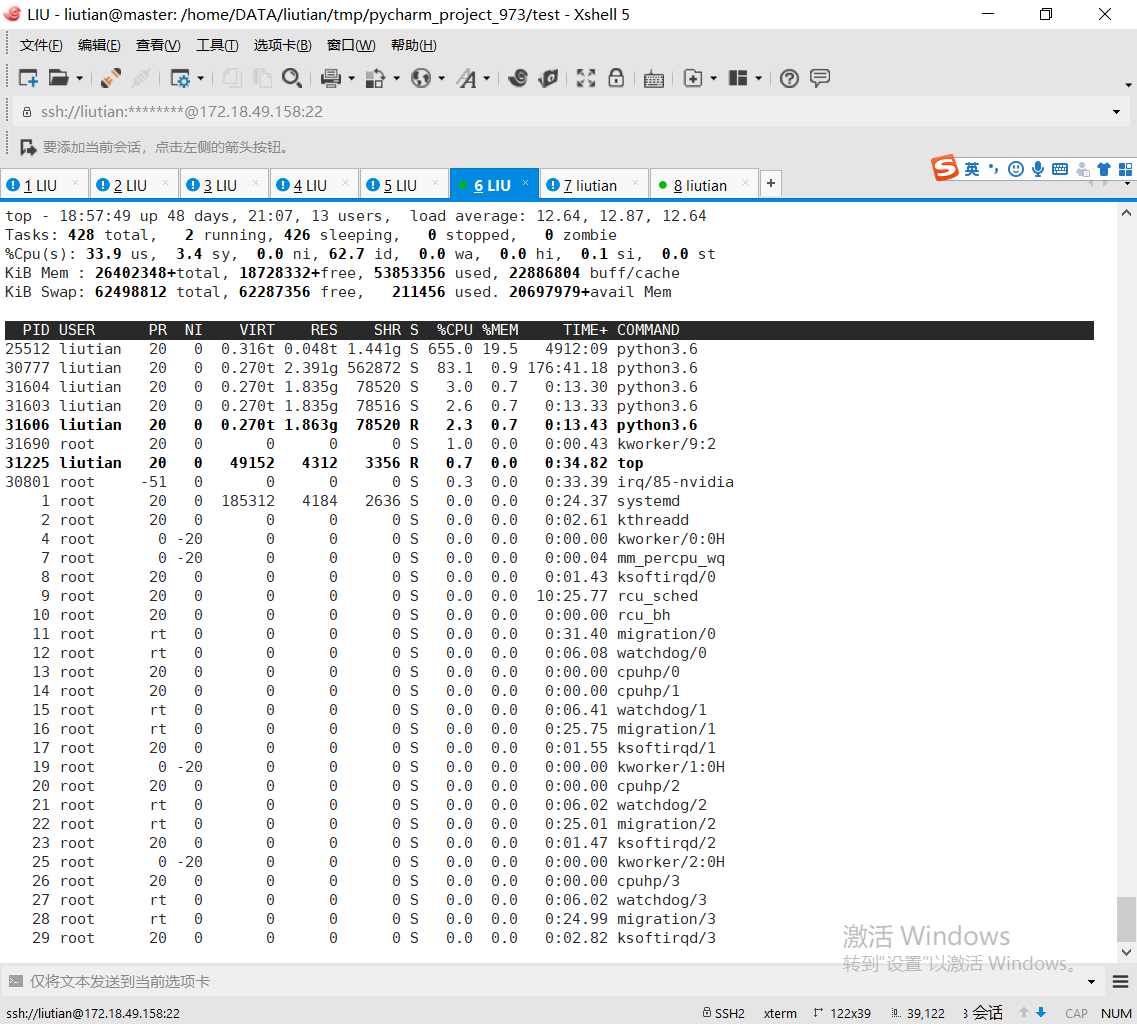This screenshot has width=1137, height=1024.
Task: Expand the session address bar dropdown
Action: (x=1117, y=110)
